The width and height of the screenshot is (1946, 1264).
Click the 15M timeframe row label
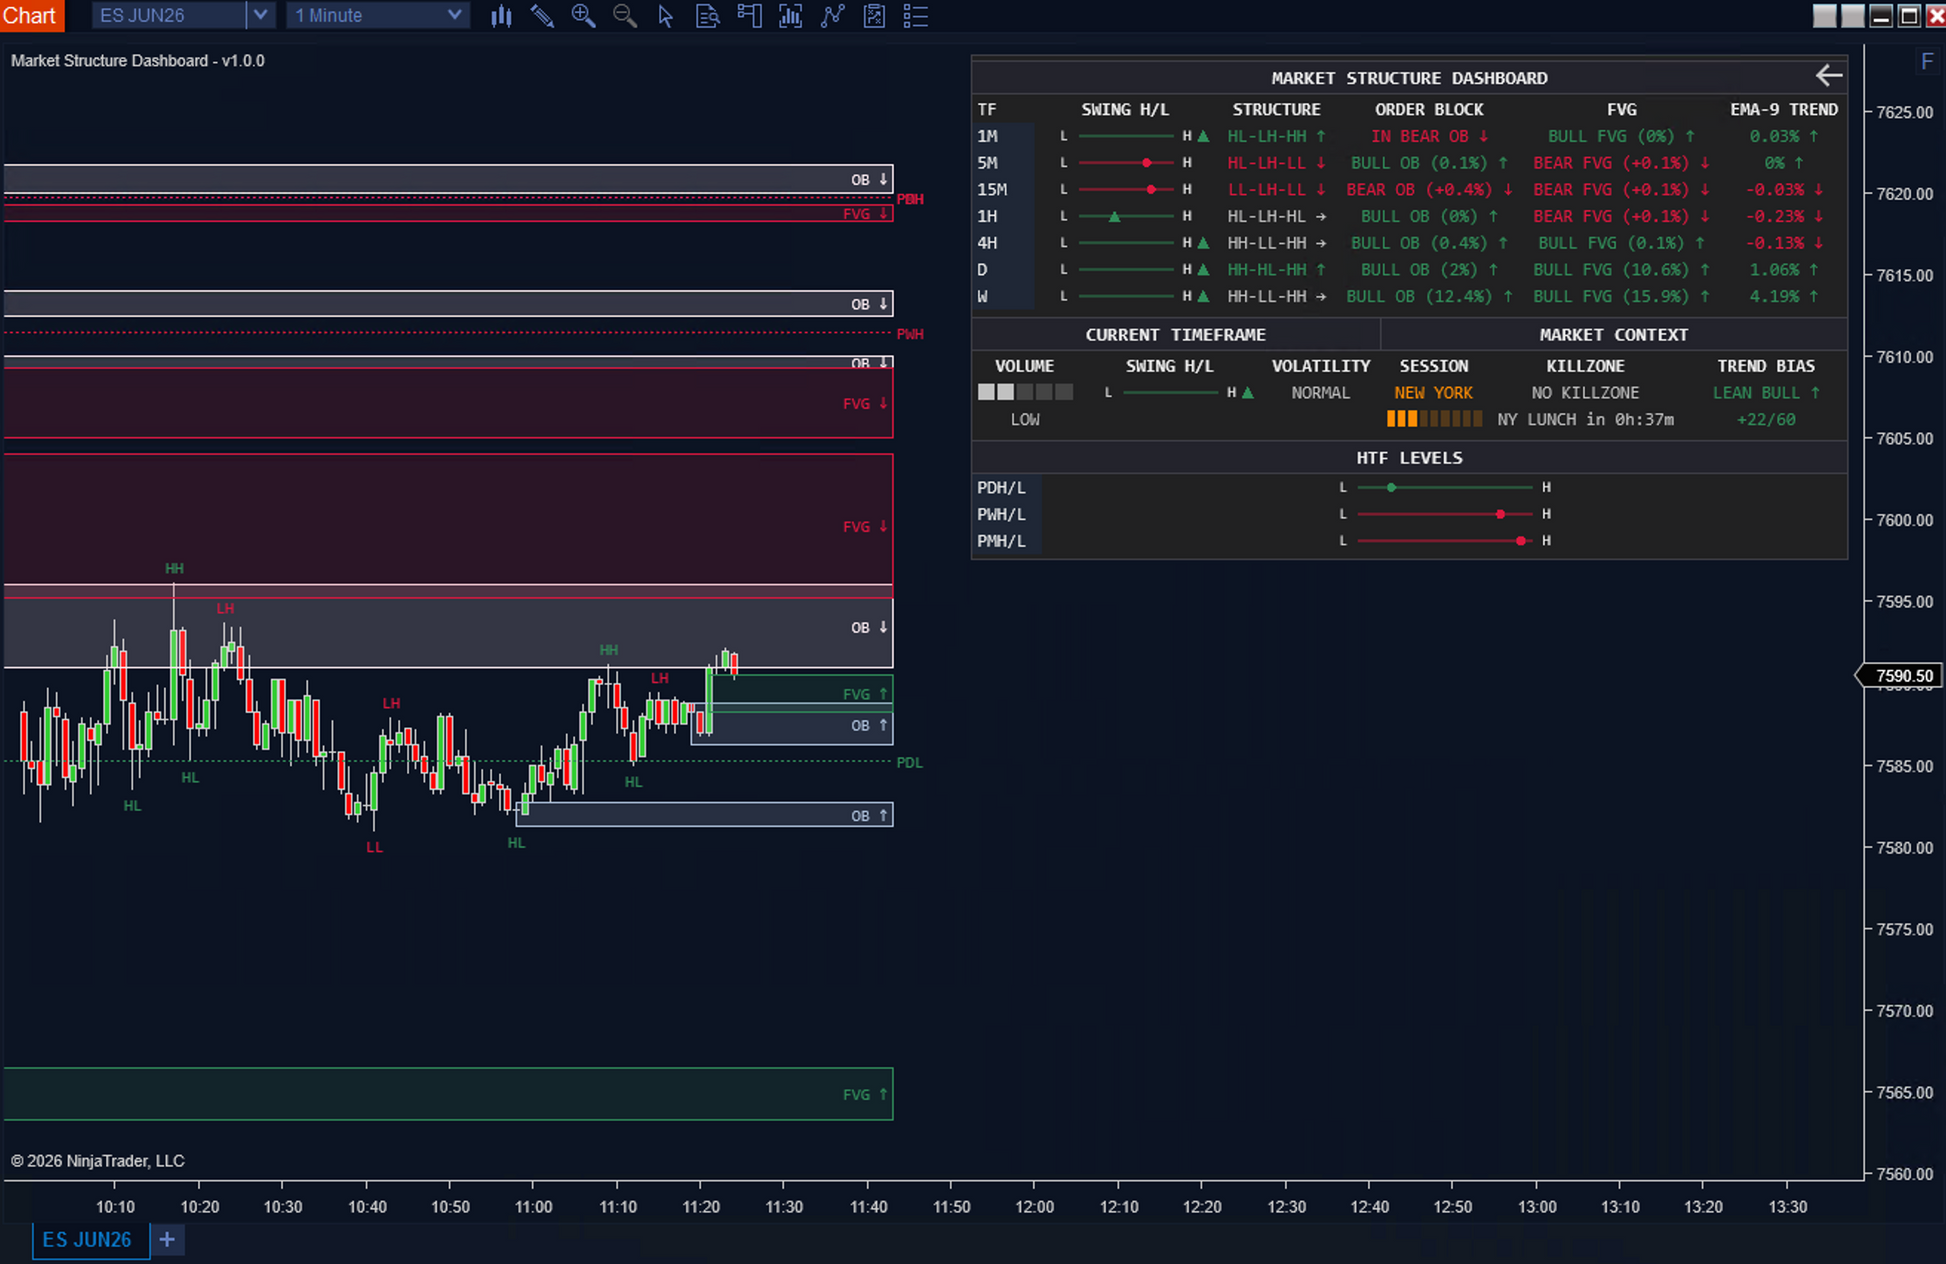(992, 189)
